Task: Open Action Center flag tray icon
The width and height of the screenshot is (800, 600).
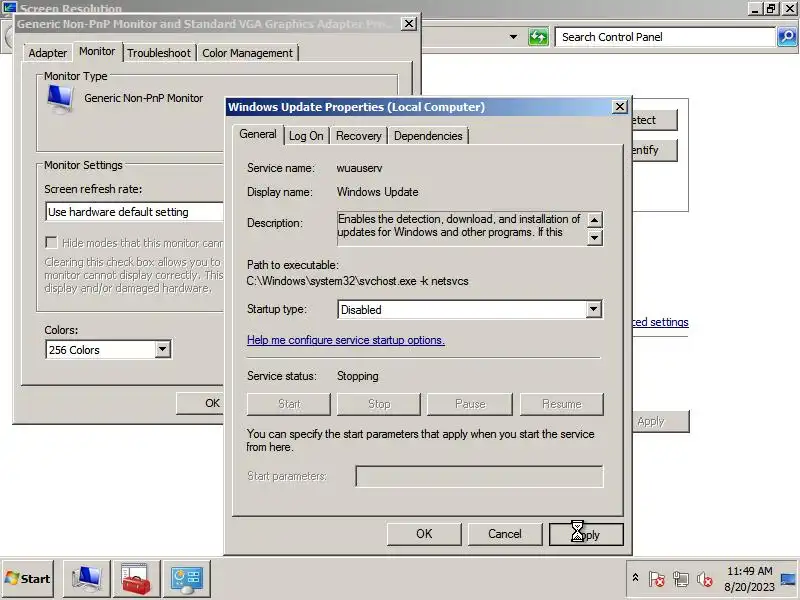Action: pyautogui.click(x=657, y=579)
